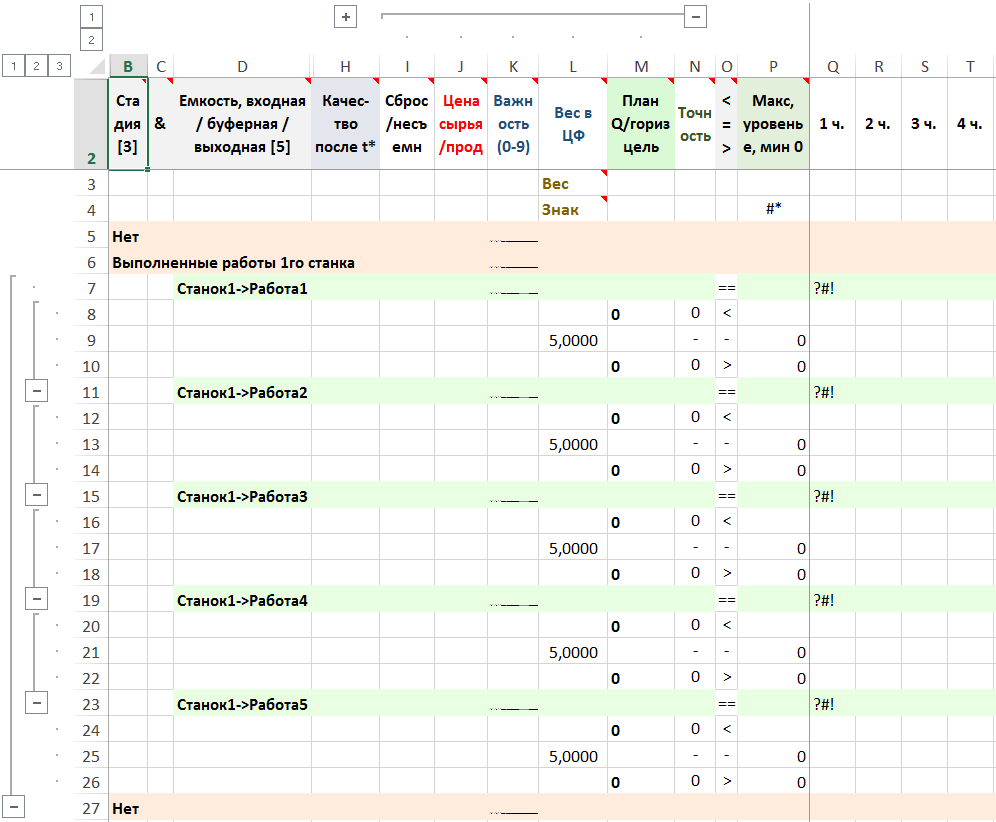Collapse row group using minus at row 11
Image resolution: width=996 pixels, height=822 pixels.
pyautogui.click(x=37, y=392)
